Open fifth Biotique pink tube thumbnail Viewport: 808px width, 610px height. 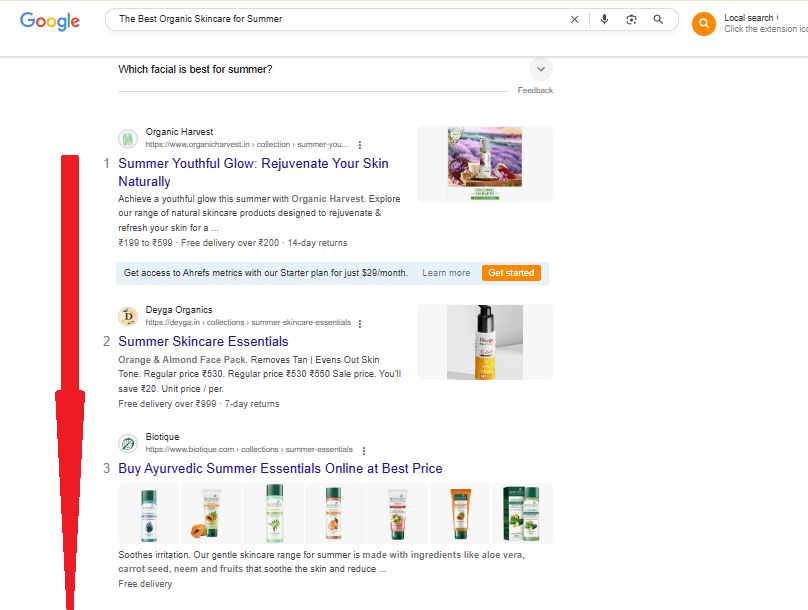pos(398,514)
